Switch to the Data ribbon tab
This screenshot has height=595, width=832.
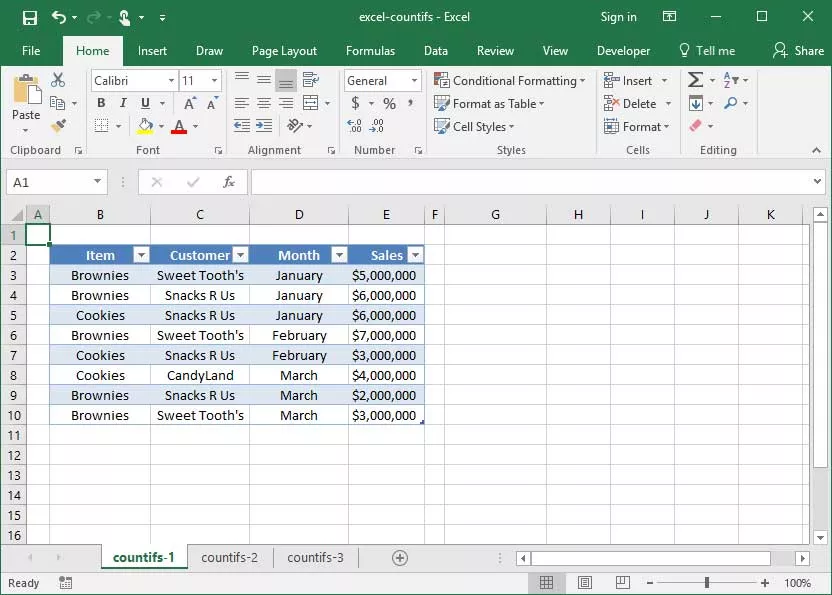436,51
